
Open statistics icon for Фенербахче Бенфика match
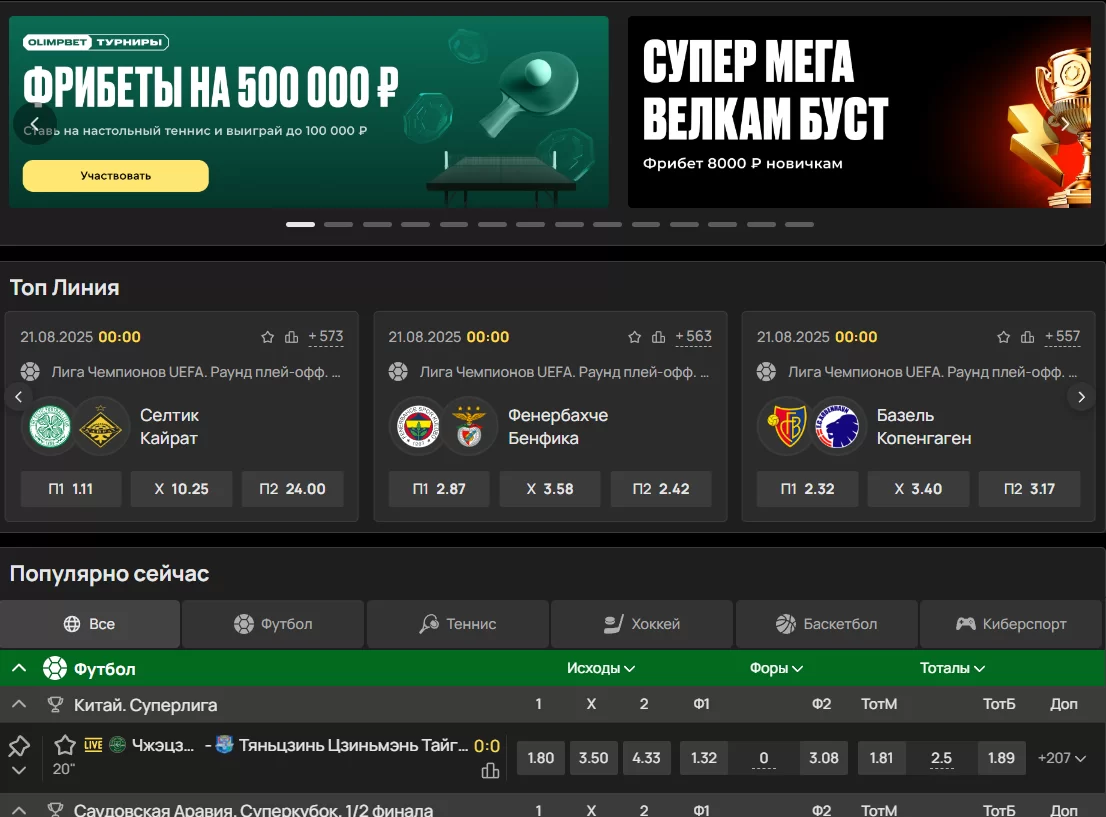click(658, 337)
